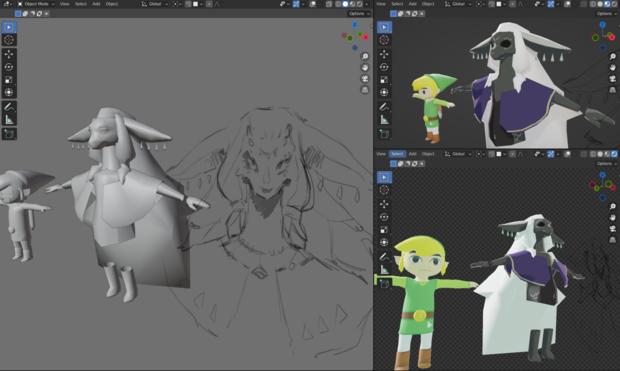This screenshot has height=371, width=620.
Task: Open Select menu in left viewport
Action: 81,4
